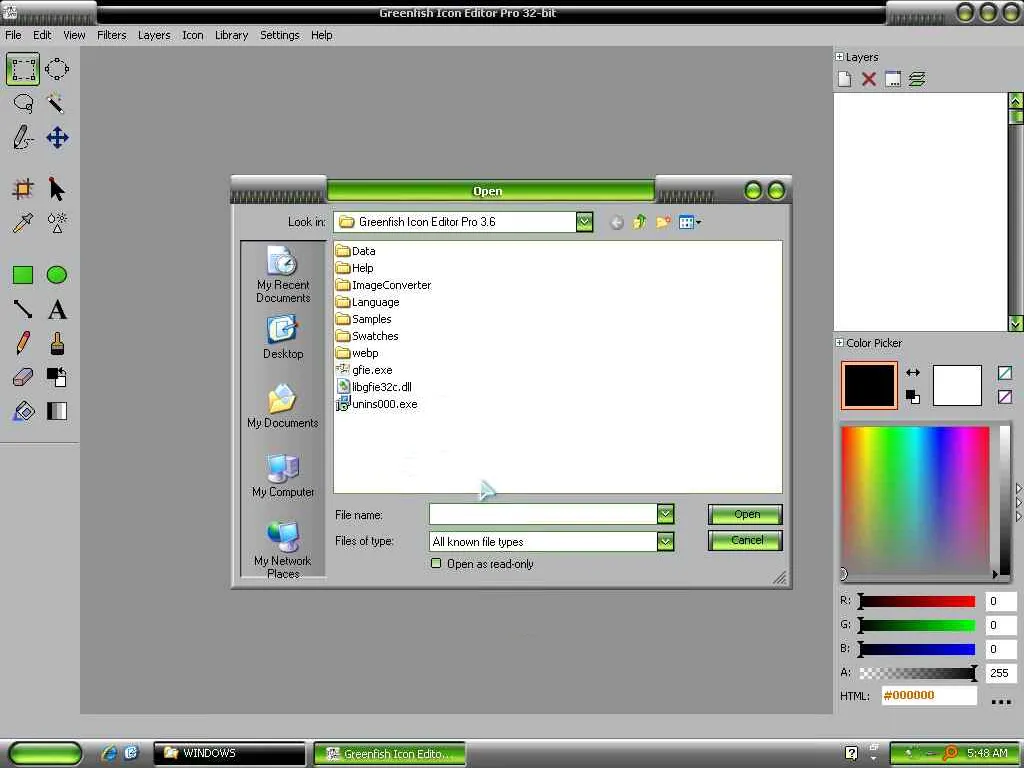Select the Retouch shapes tool
The height and width of the screenshot is (768, 1024).
click(x=57, y=223)
